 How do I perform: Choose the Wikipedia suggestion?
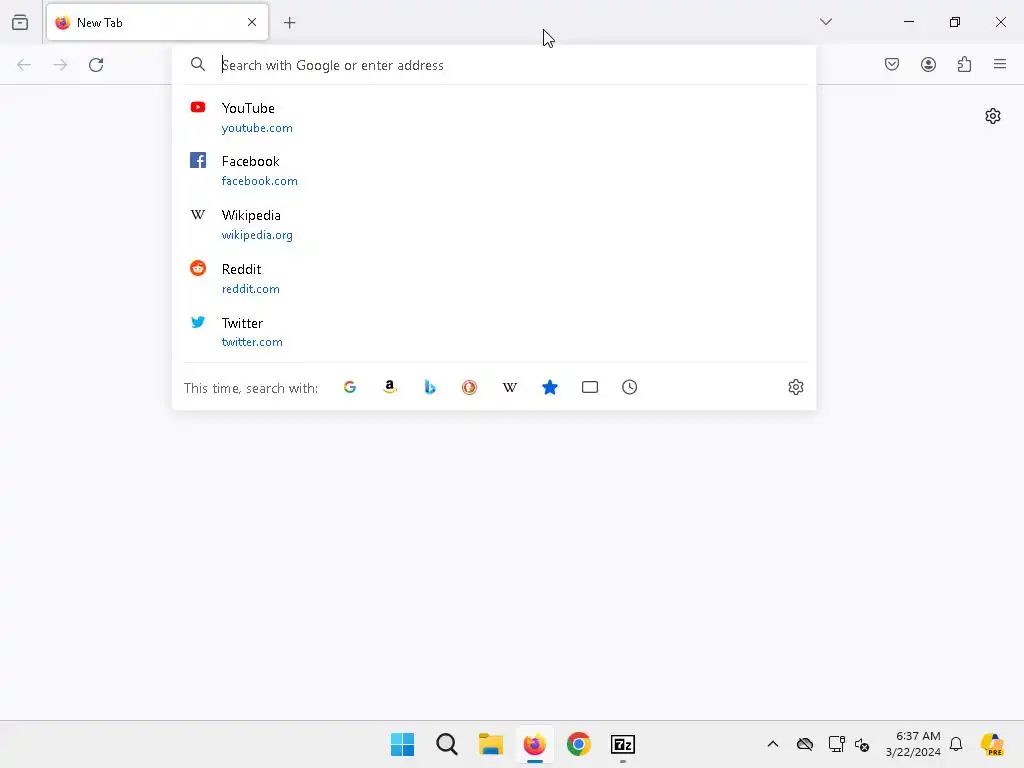click(494, 225)
